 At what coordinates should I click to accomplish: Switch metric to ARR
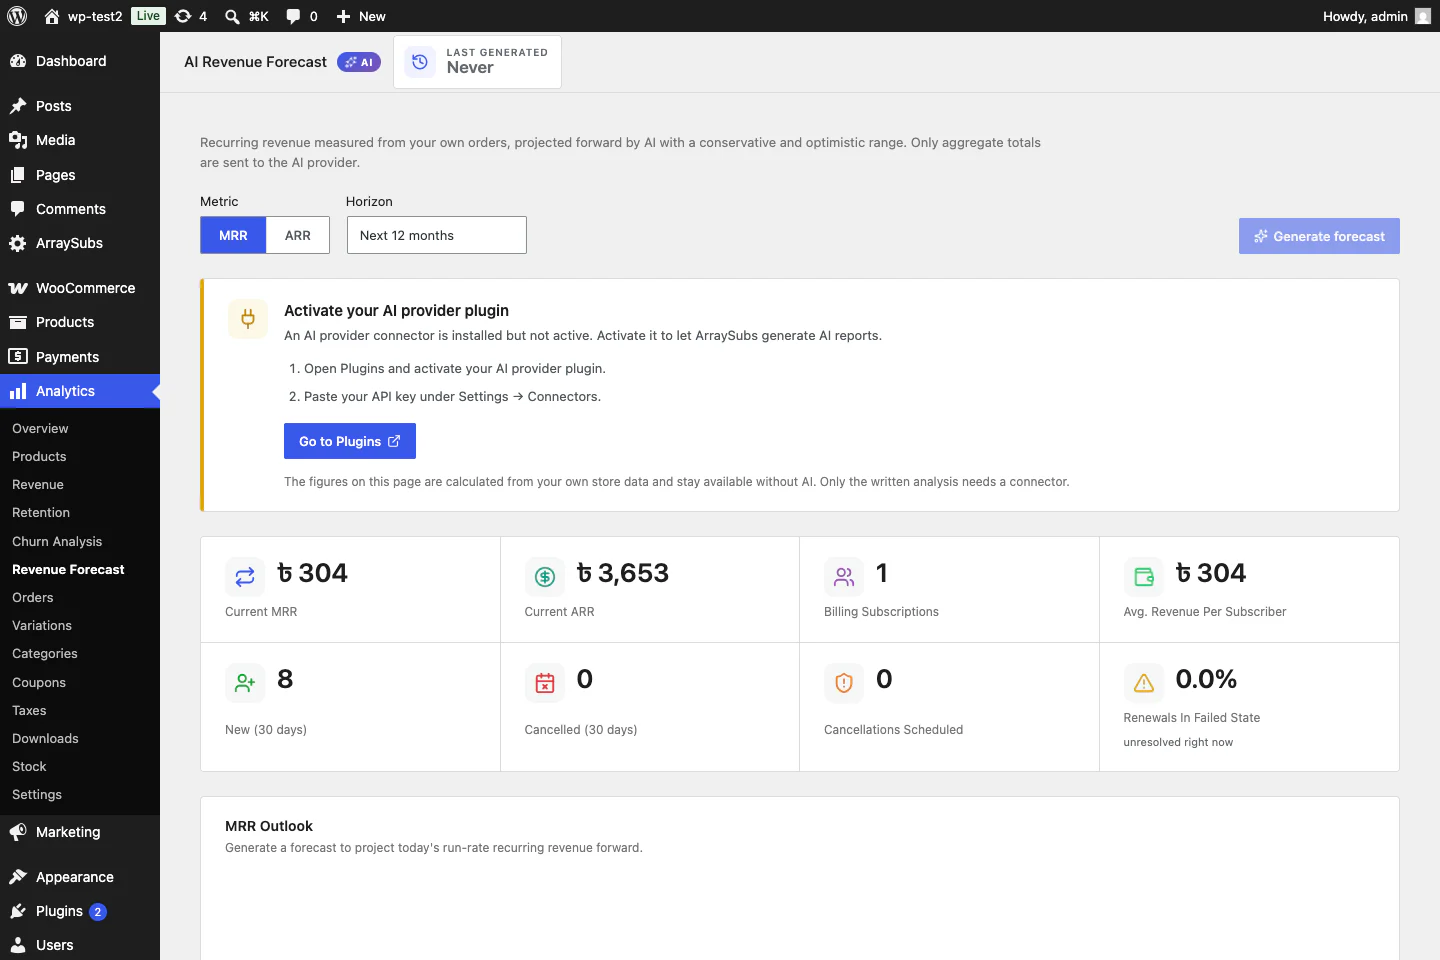click(298, 235)
